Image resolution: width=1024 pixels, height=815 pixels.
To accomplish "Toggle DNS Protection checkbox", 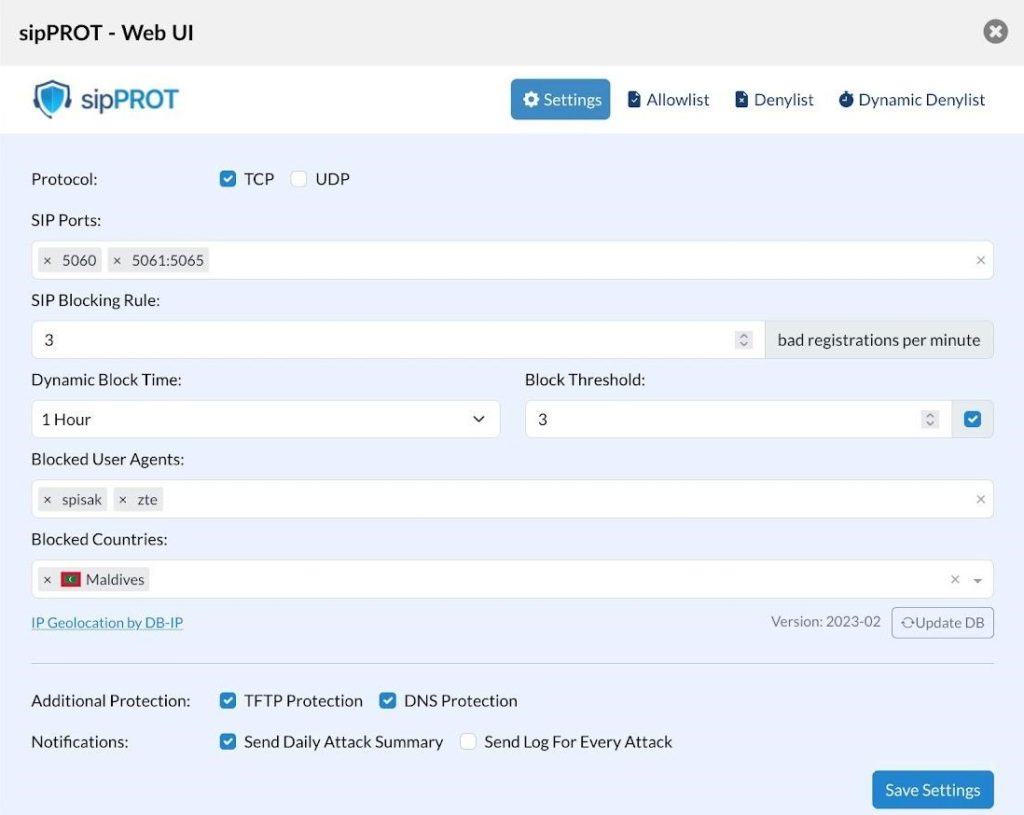I will [x=387, y=701].
